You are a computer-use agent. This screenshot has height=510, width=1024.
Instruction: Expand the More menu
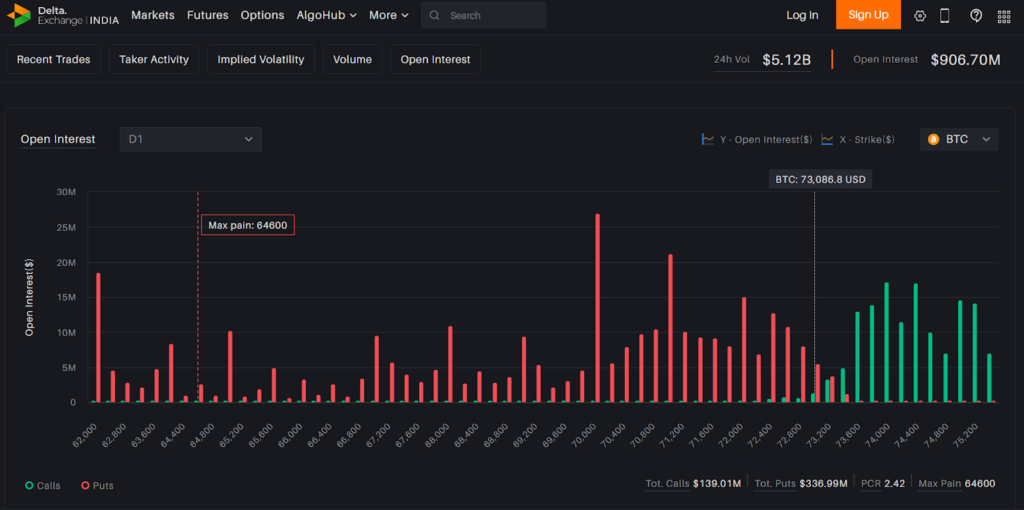point(388,15)
